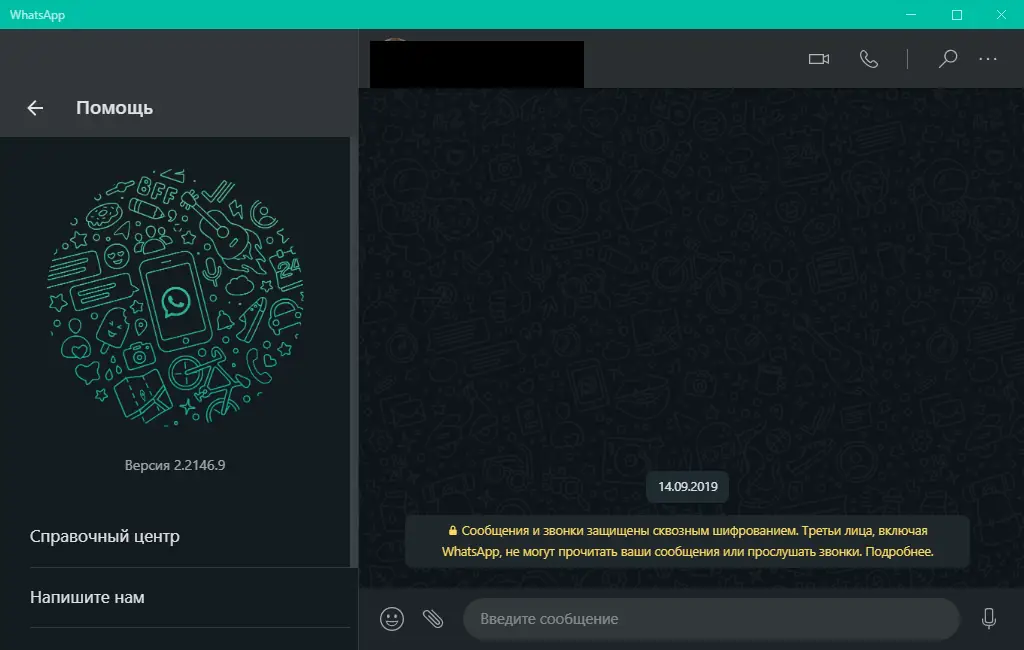Click the WhatsApp title bar label
This screenshot has width=1024, height=650.
38,15
